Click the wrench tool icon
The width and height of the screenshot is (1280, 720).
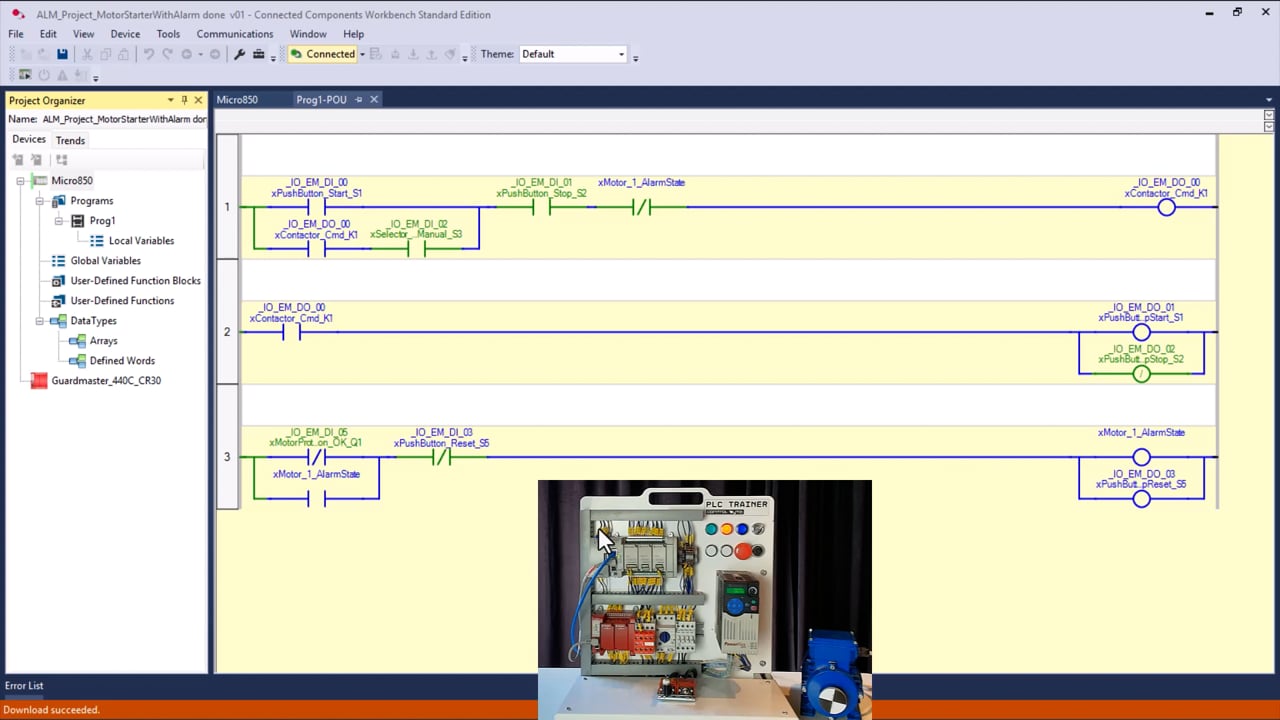(x=239, y=54)
